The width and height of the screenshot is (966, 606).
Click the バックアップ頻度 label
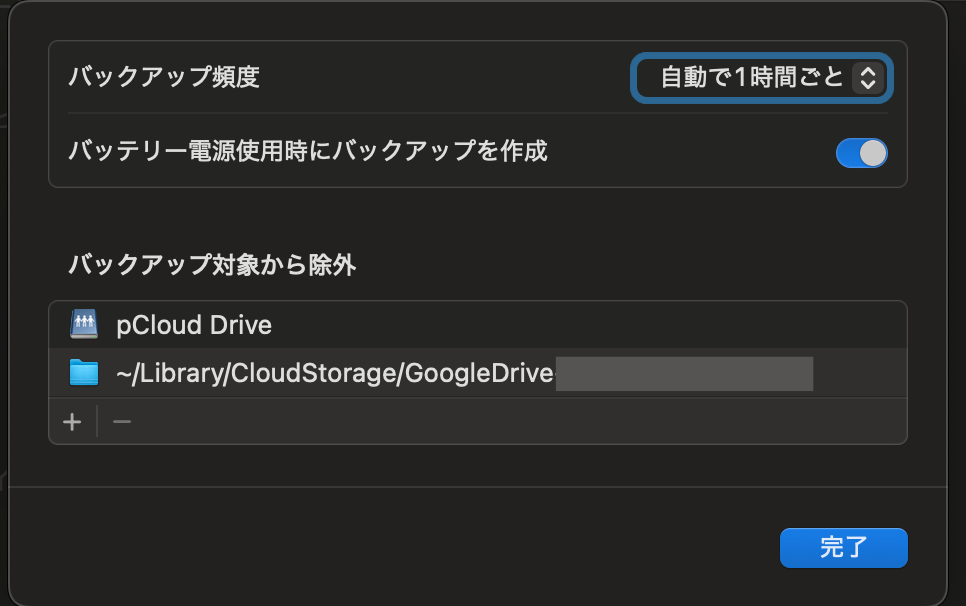pos(164,77)
